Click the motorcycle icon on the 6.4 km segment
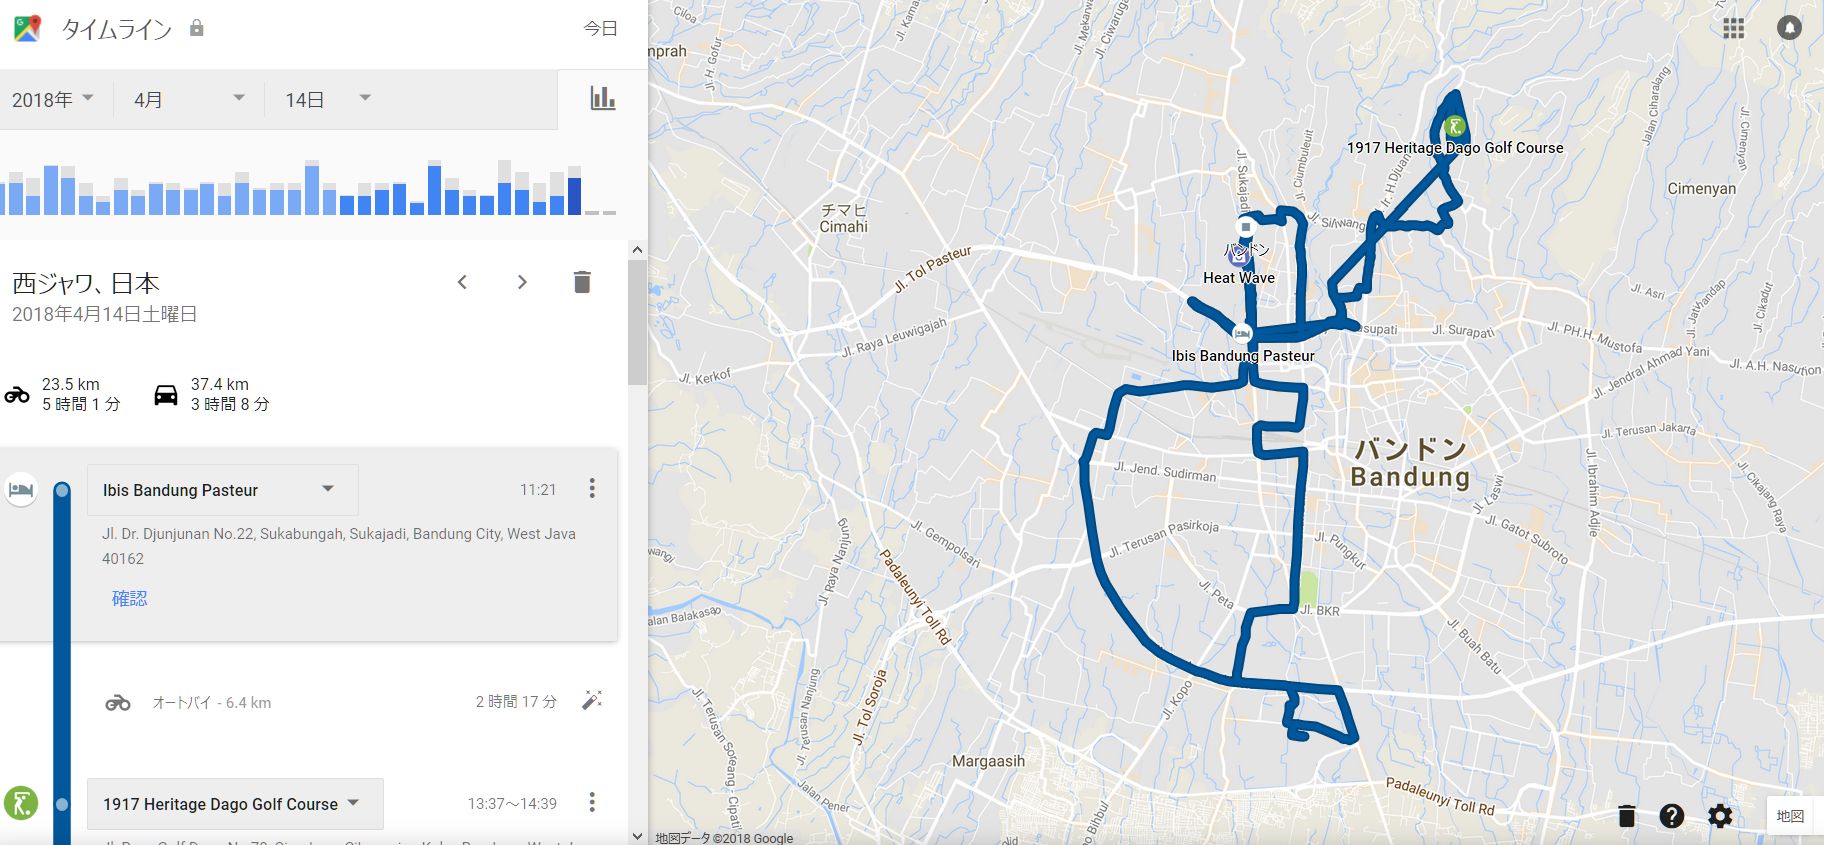This screenshot has width=1824, height=845. pyautogui.click(x=118, y=703)
